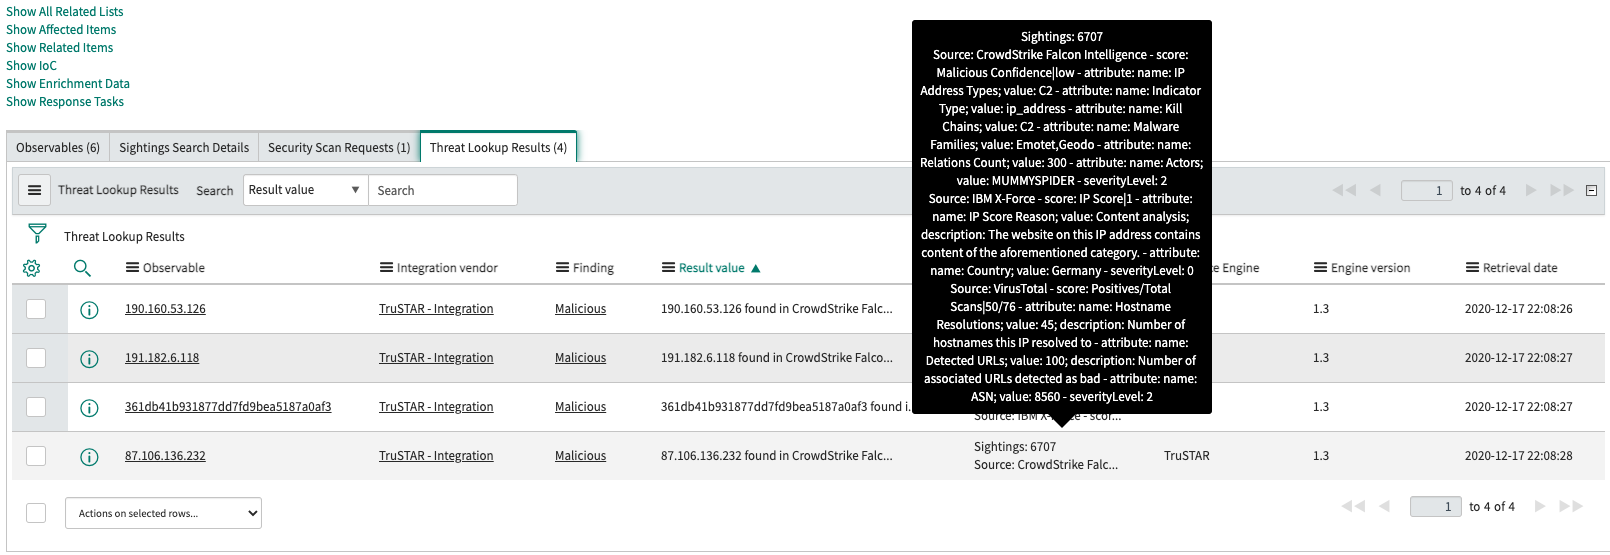This screenshot has width=1610, height=555.
Task: Go to the previous page using bottom pagination
Action: (x=1384, y=506)
